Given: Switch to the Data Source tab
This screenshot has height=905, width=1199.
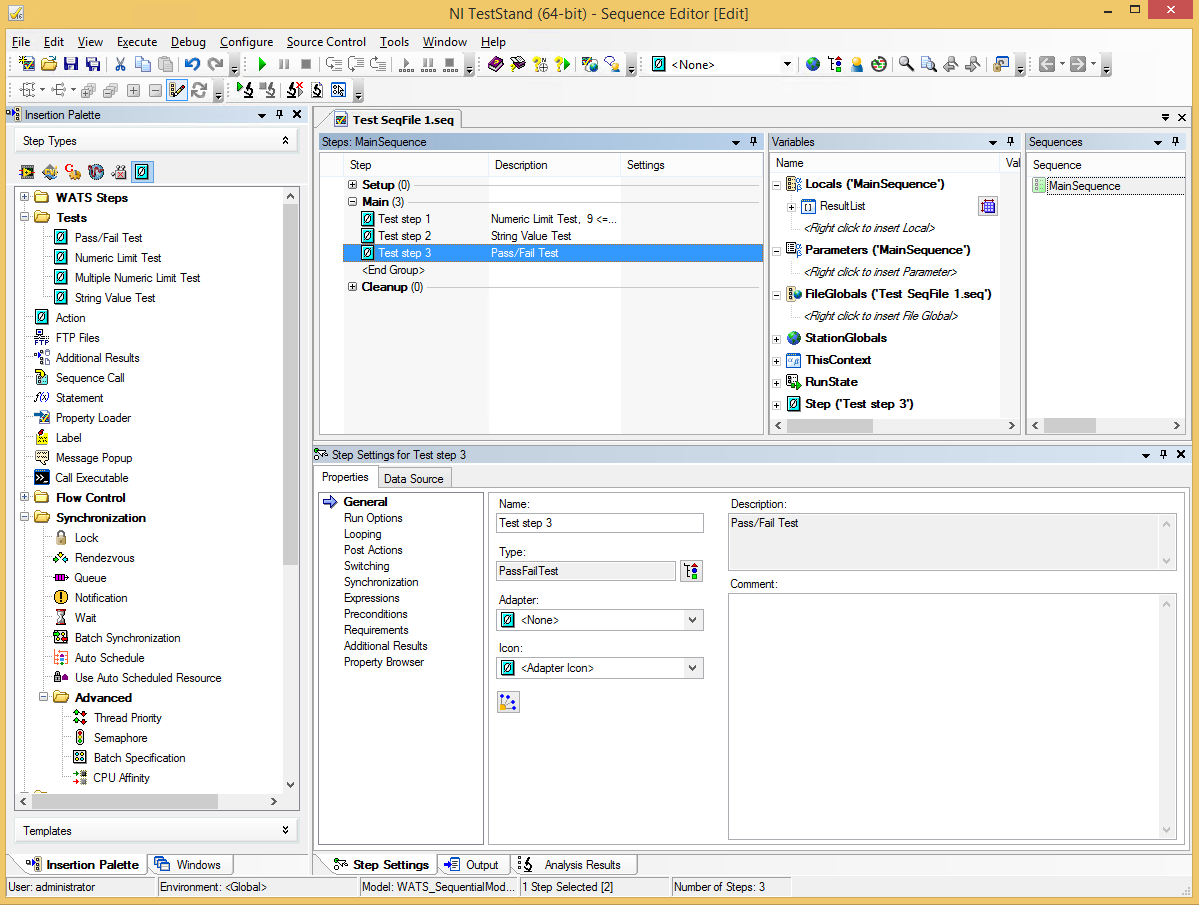Looking at the screenshot, I should tap(414, 478).
